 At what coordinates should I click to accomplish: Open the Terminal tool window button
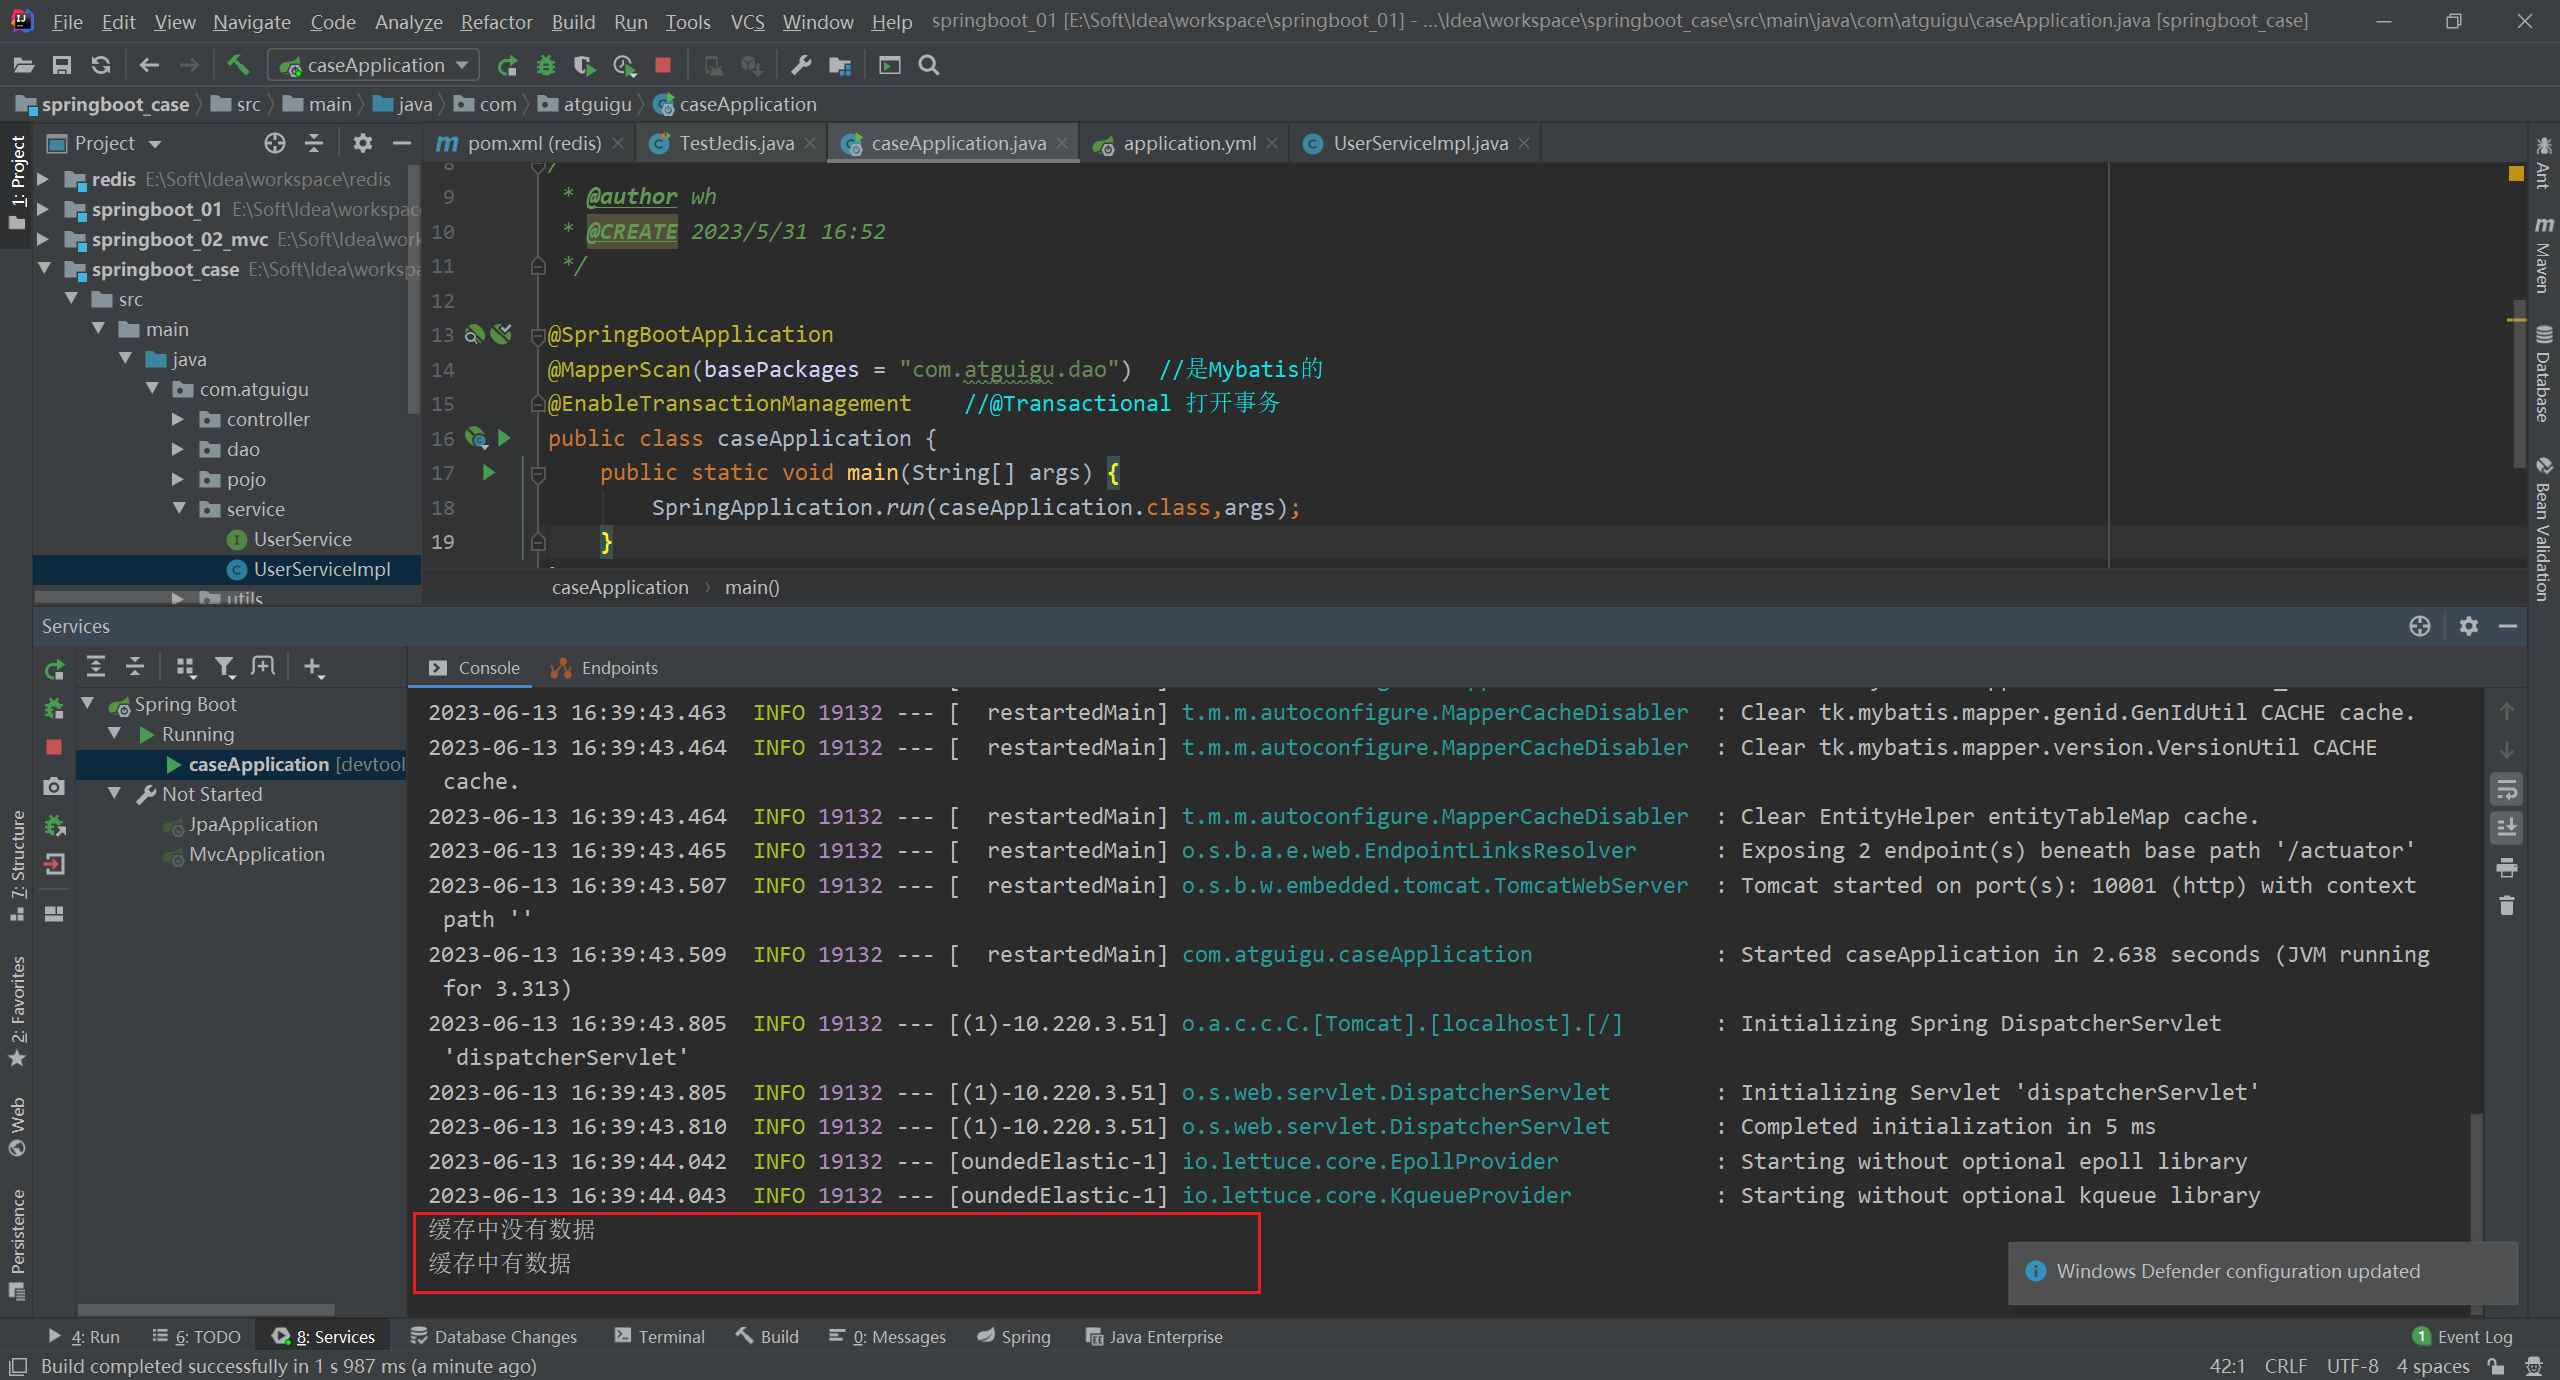tap(660, 1336)
